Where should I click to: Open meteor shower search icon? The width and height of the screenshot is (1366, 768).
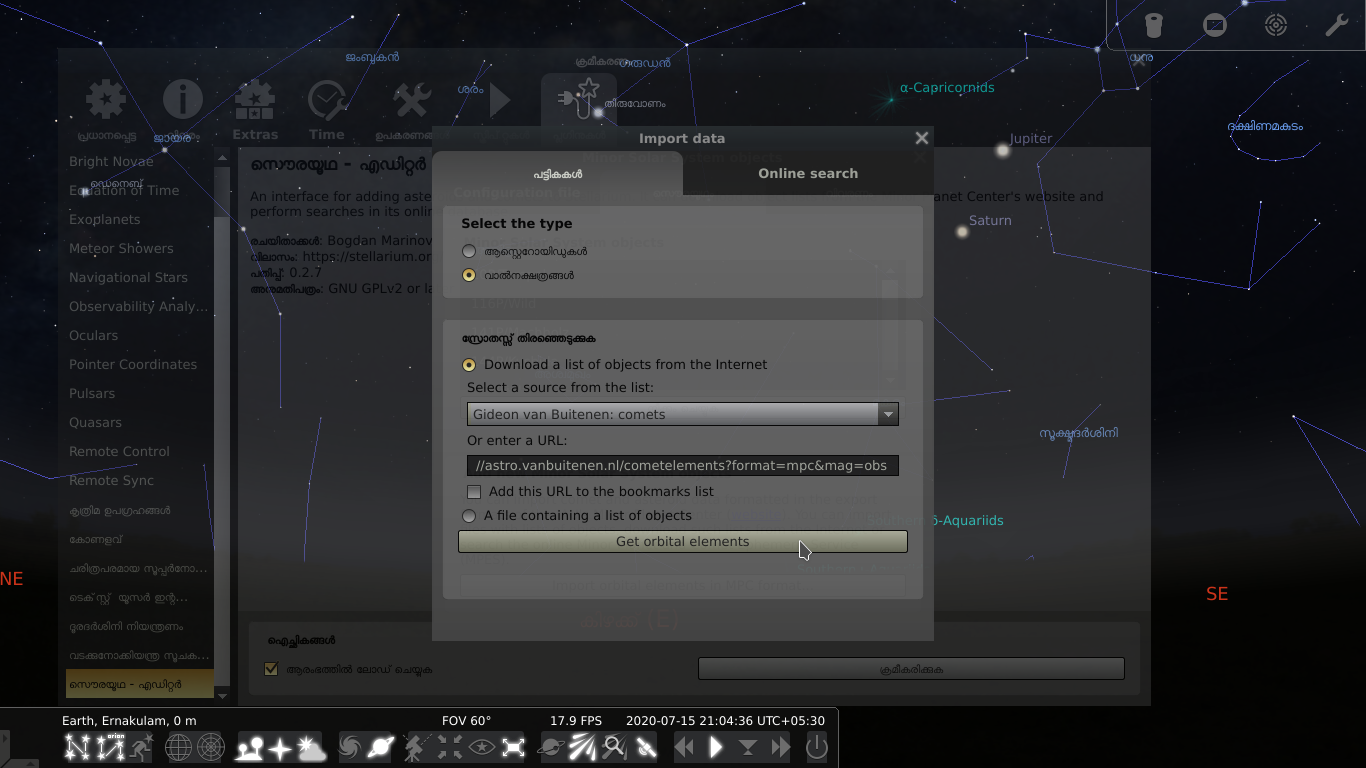pos(614,747)
